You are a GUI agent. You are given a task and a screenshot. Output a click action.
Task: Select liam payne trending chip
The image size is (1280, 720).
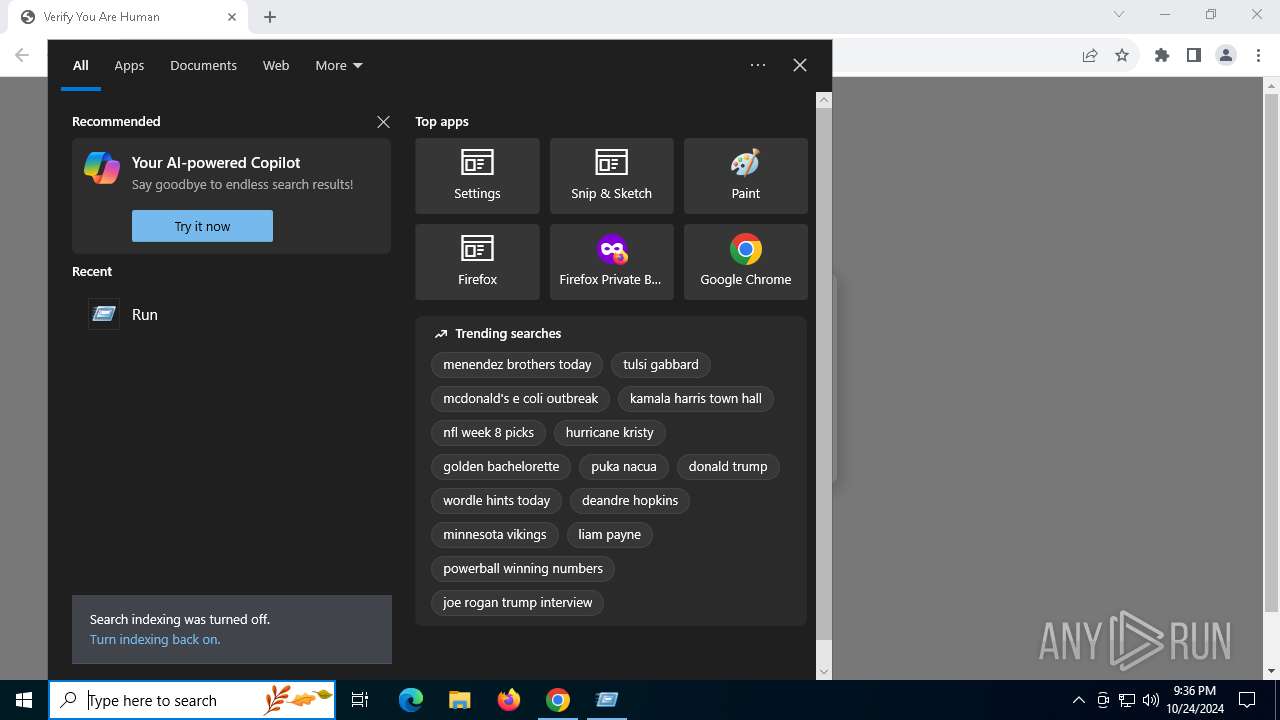[x=609, y=535]
